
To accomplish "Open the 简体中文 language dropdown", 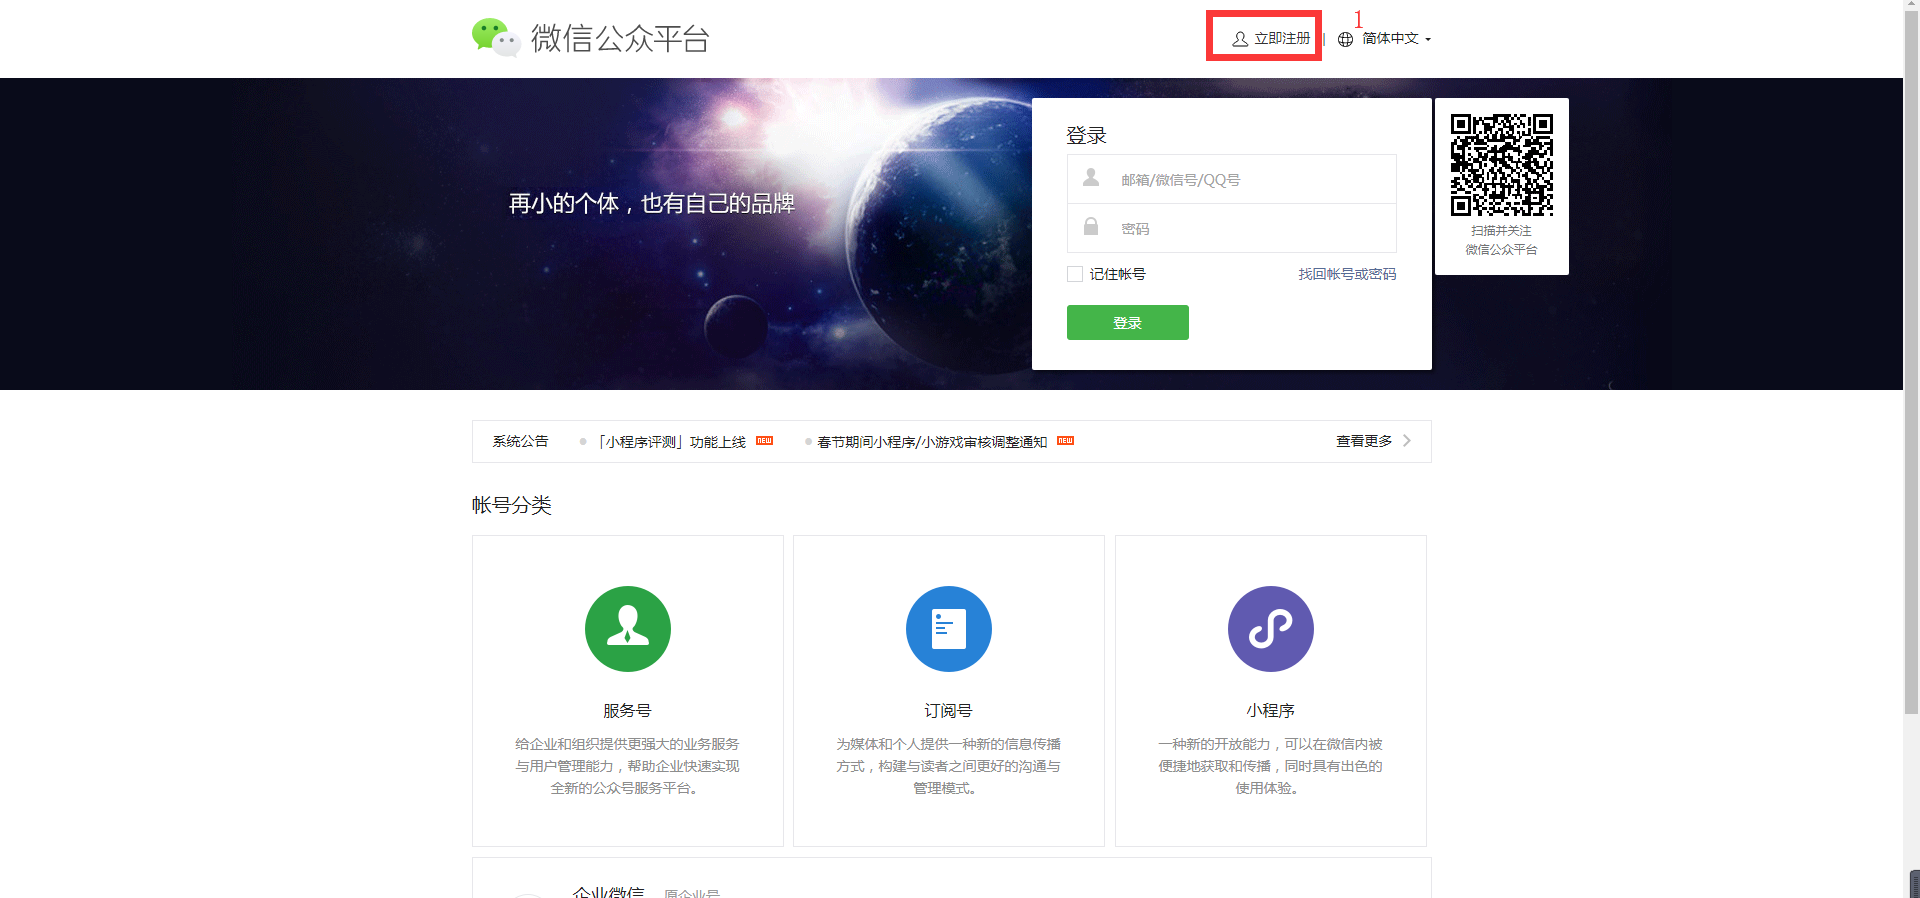I will point(1396,38).
